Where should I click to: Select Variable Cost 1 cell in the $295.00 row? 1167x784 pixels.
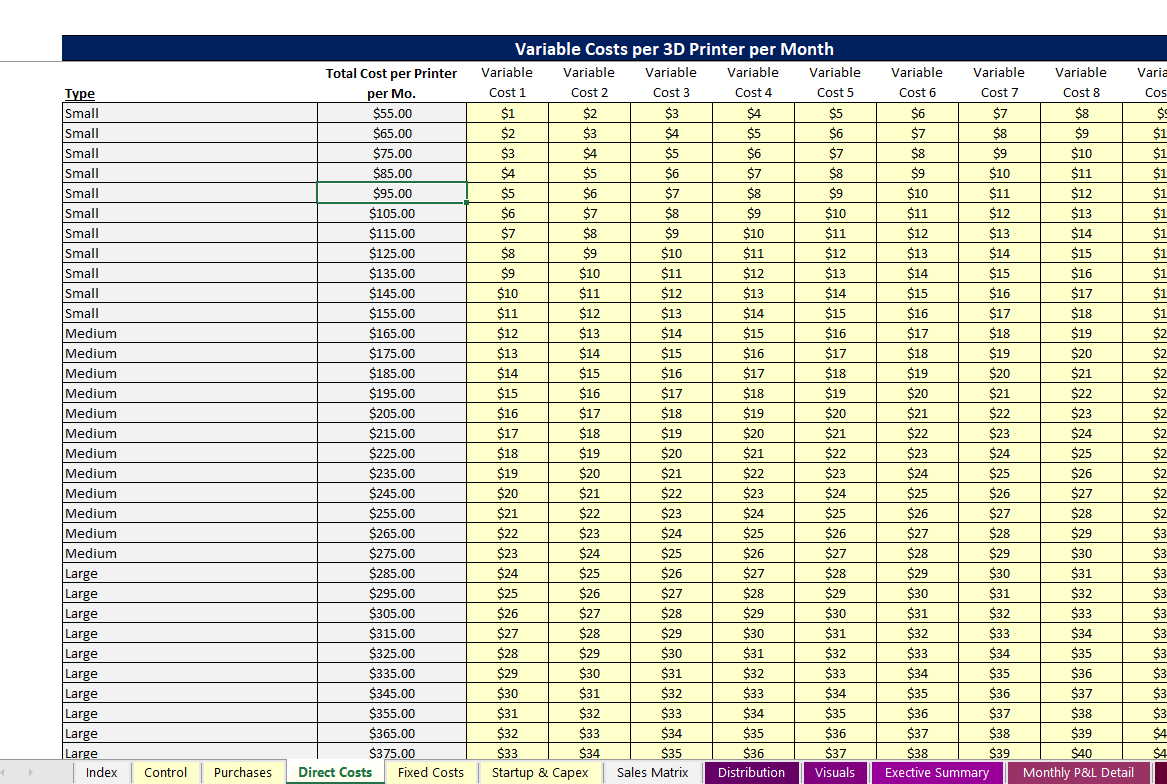pyautogui.click(x=508, y=593)
